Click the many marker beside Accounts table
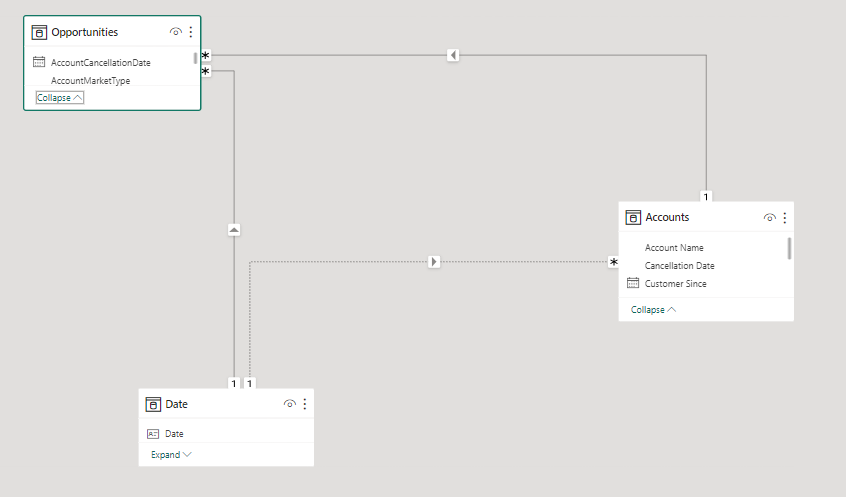Viewport: 846px width, 497px height. coord(613,262)
